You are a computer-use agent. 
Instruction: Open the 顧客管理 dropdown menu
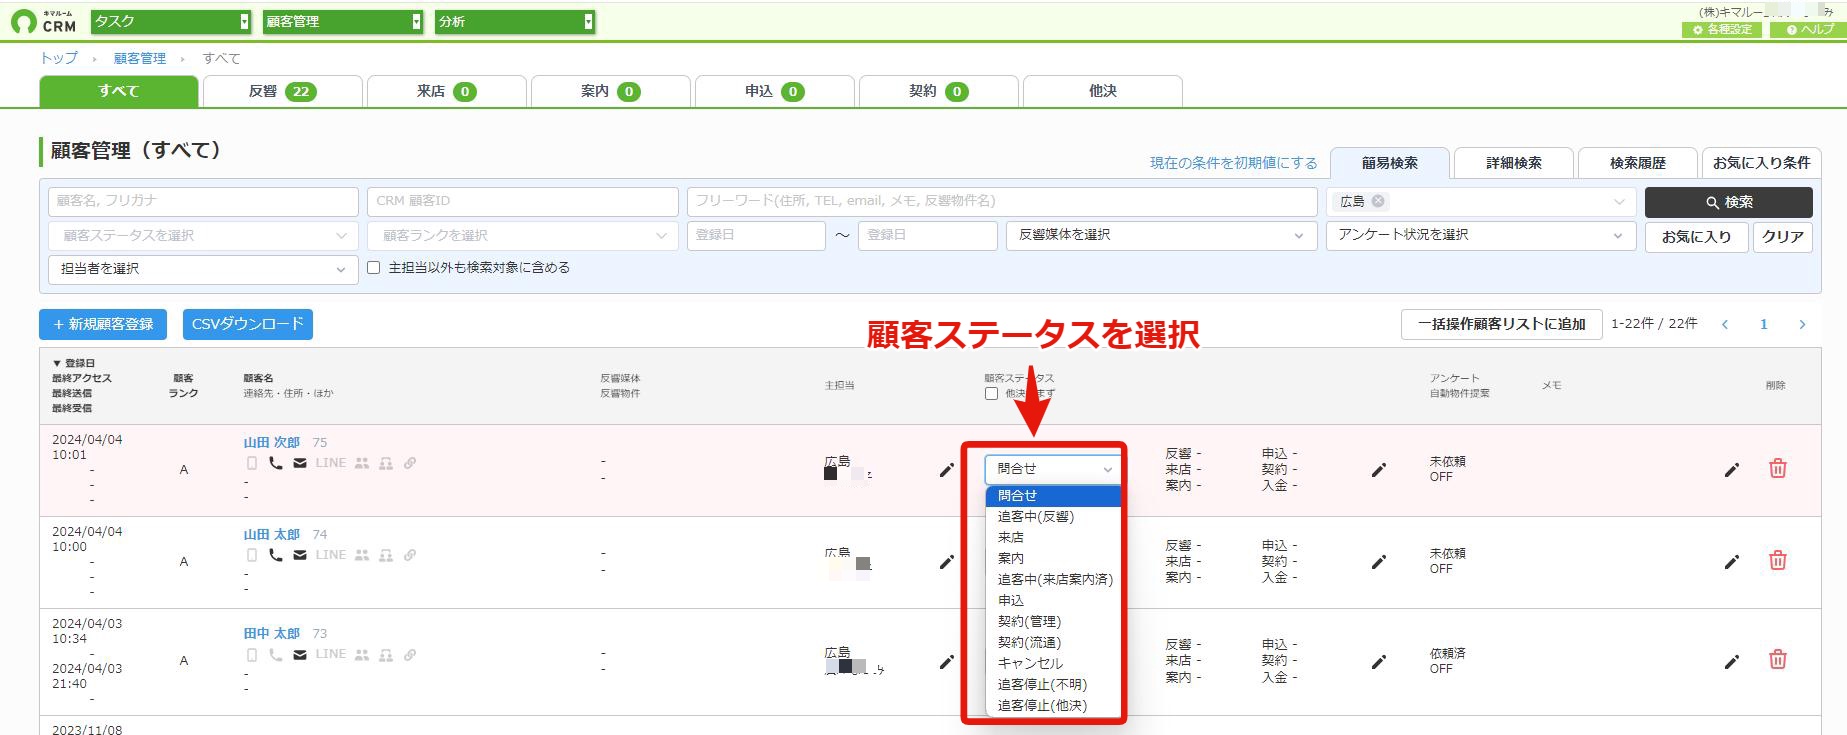[343, 21]
